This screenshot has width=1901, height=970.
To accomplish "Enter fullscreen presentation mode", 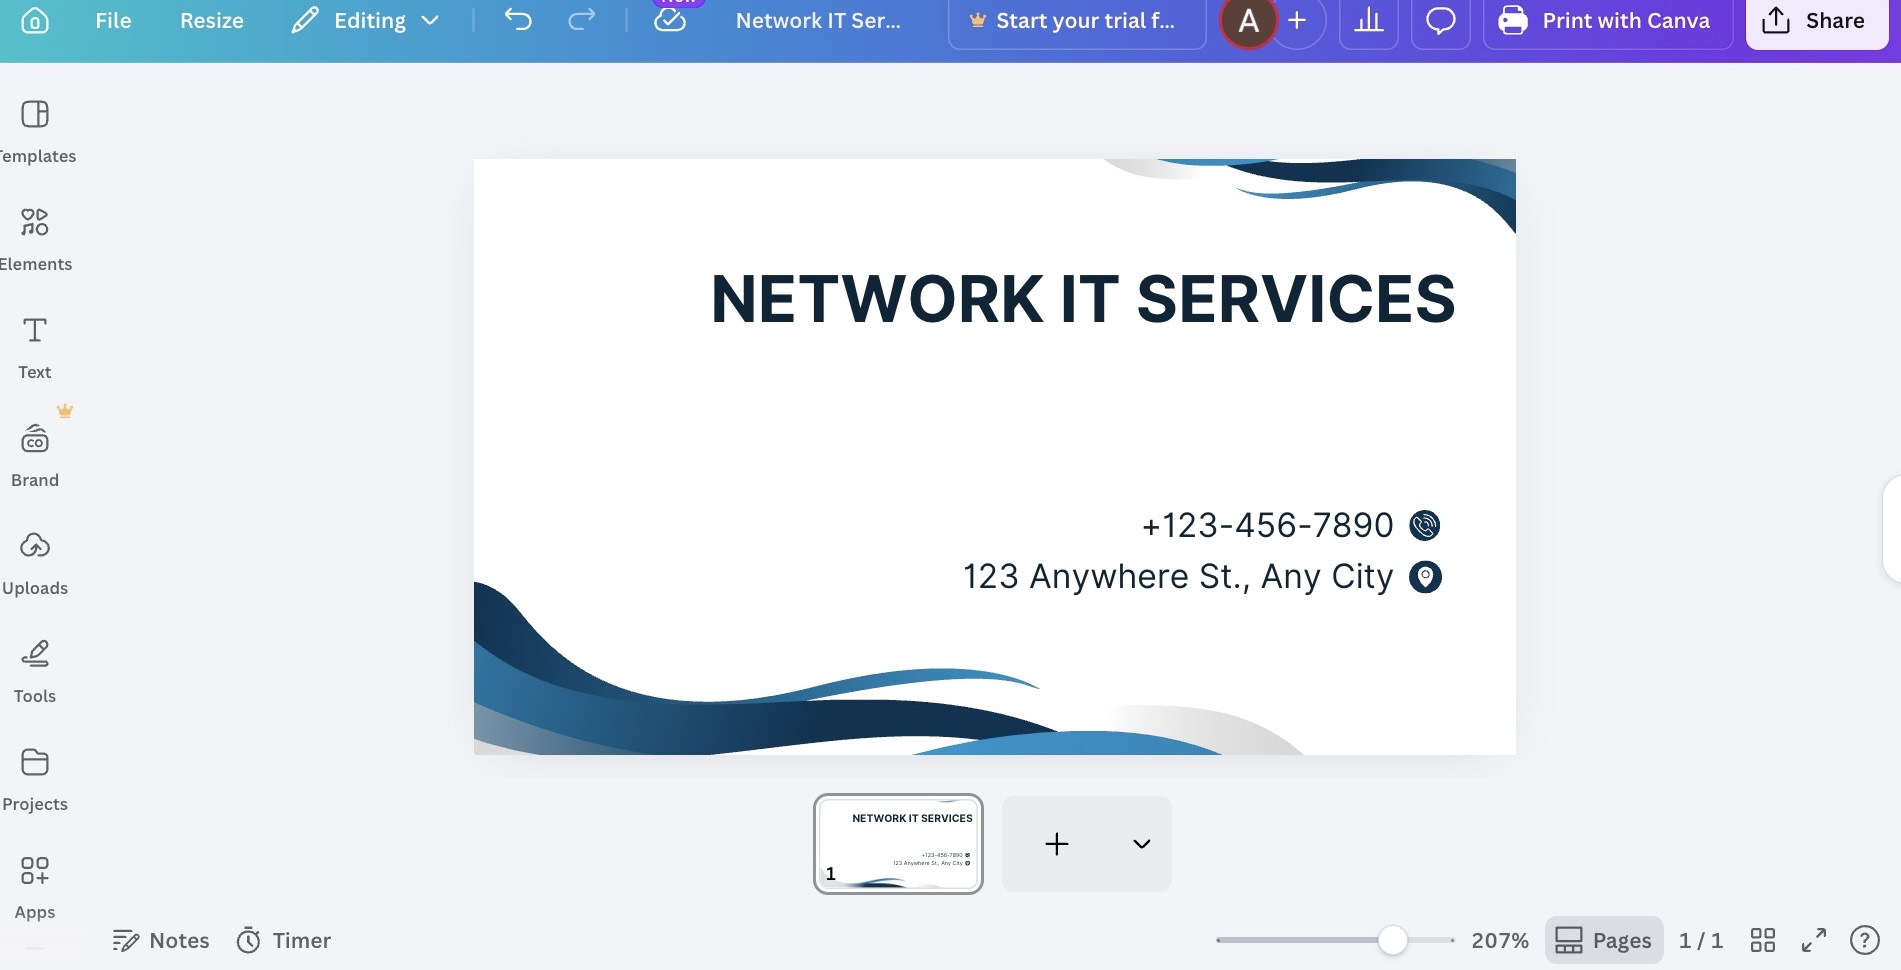I will pos(1813,940).
